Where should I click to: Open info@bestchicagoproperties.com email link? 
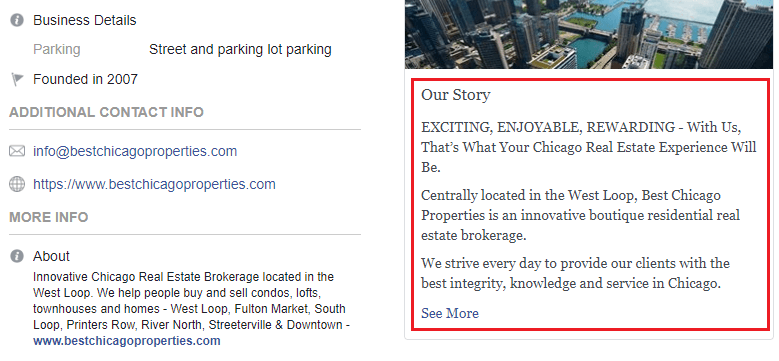(x=135, y=151)
